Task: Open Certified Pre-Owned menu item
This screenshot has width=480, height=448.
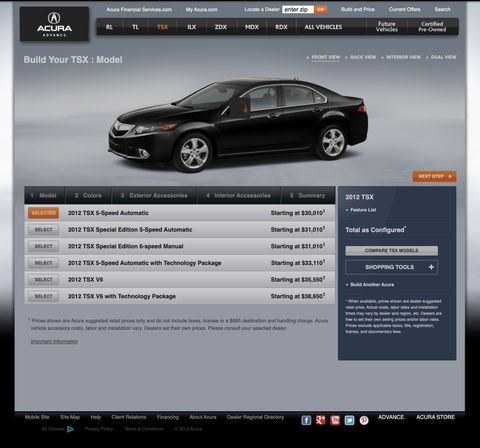Action: 432,27
